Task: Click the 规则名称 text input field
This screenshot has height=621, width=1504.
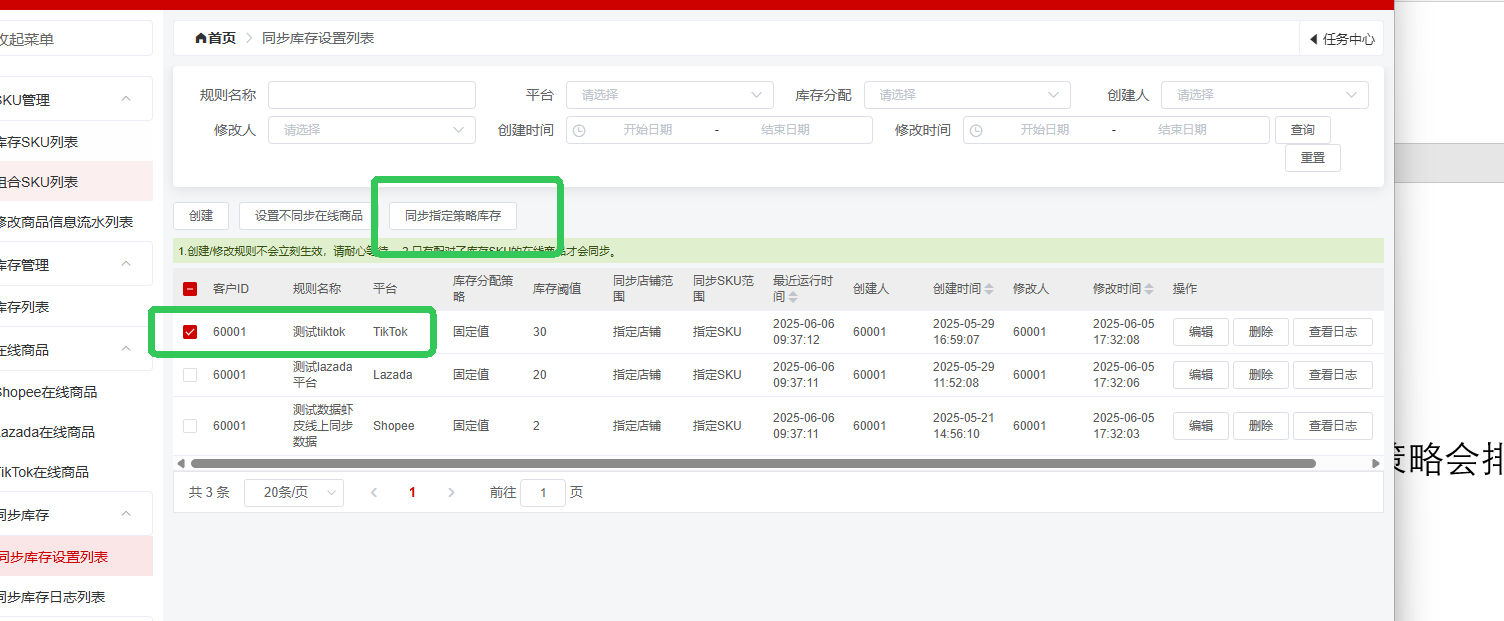Action: click(x=371, y=95)
